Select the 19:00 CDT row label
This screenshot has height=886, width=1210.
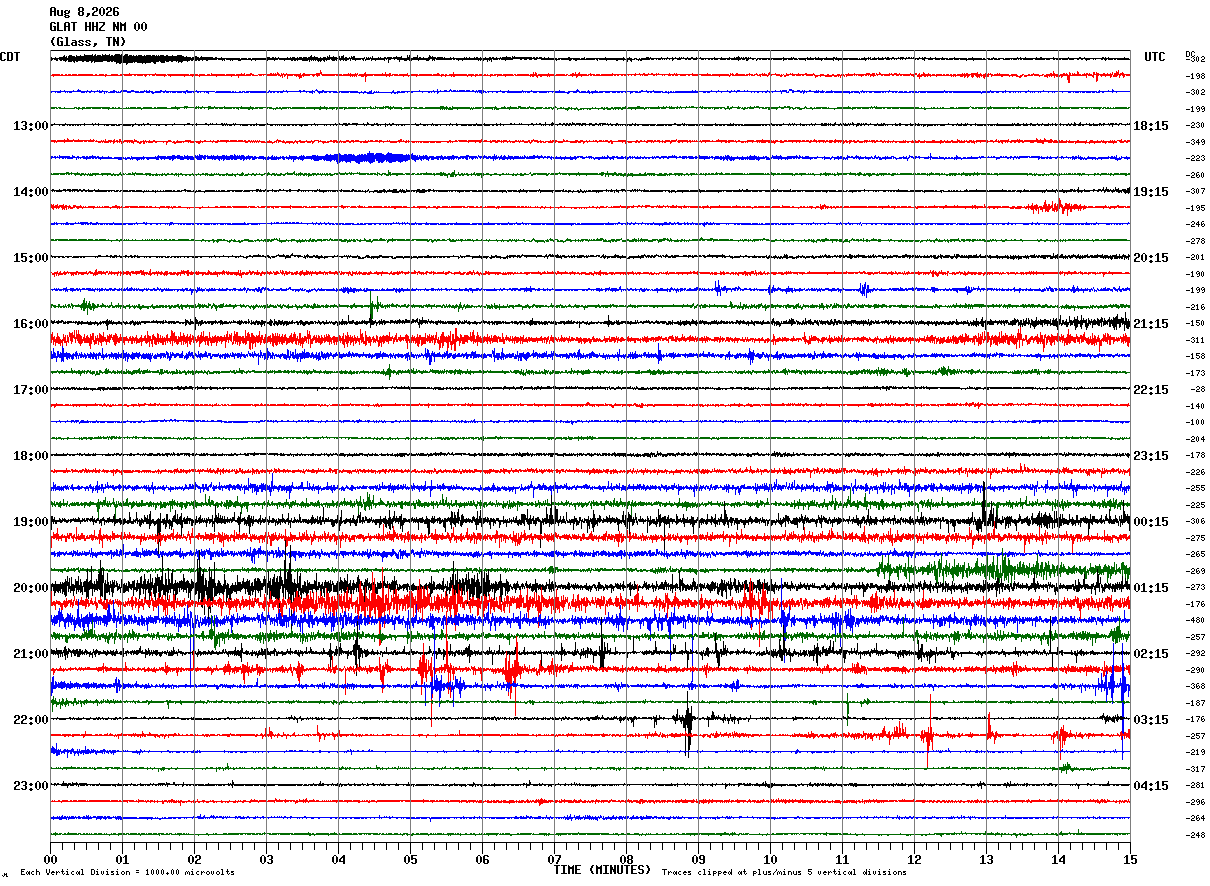[x=31, y=522]
